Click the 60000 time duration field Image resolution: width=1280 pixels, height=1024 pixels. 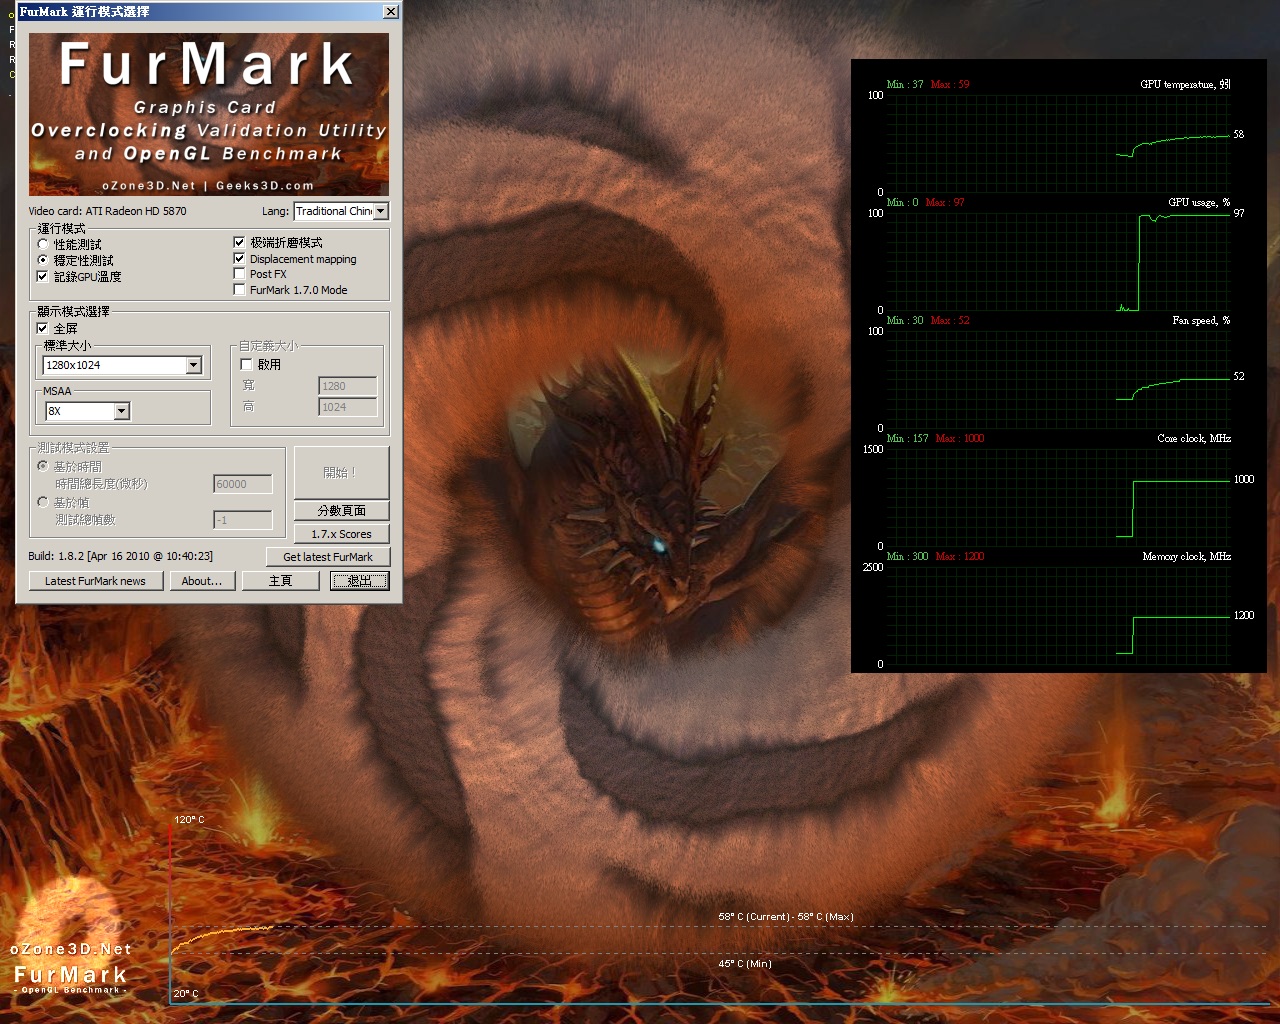(x=243, y=484)
